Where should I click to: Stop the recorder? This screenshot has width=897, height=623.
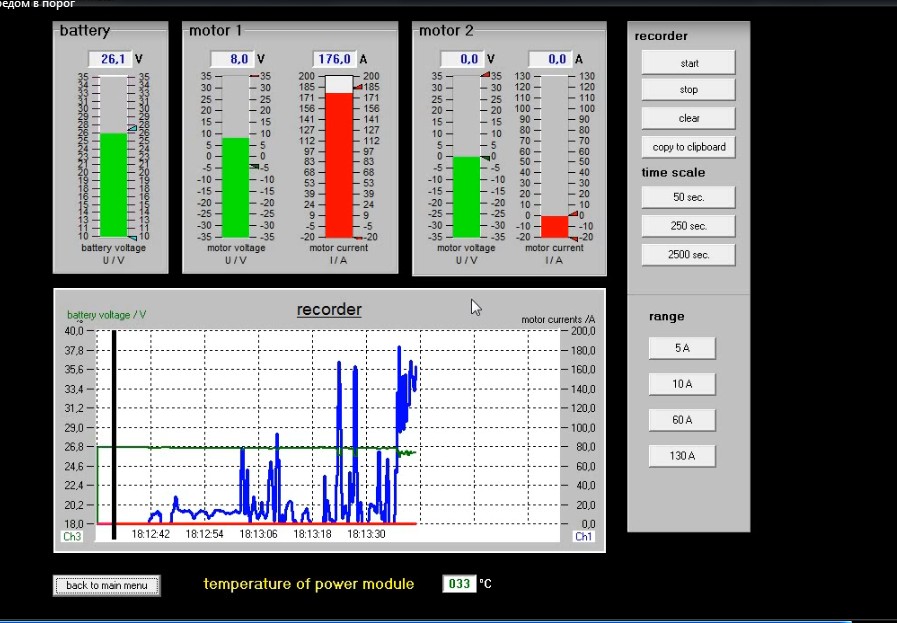tap(688, 90)
